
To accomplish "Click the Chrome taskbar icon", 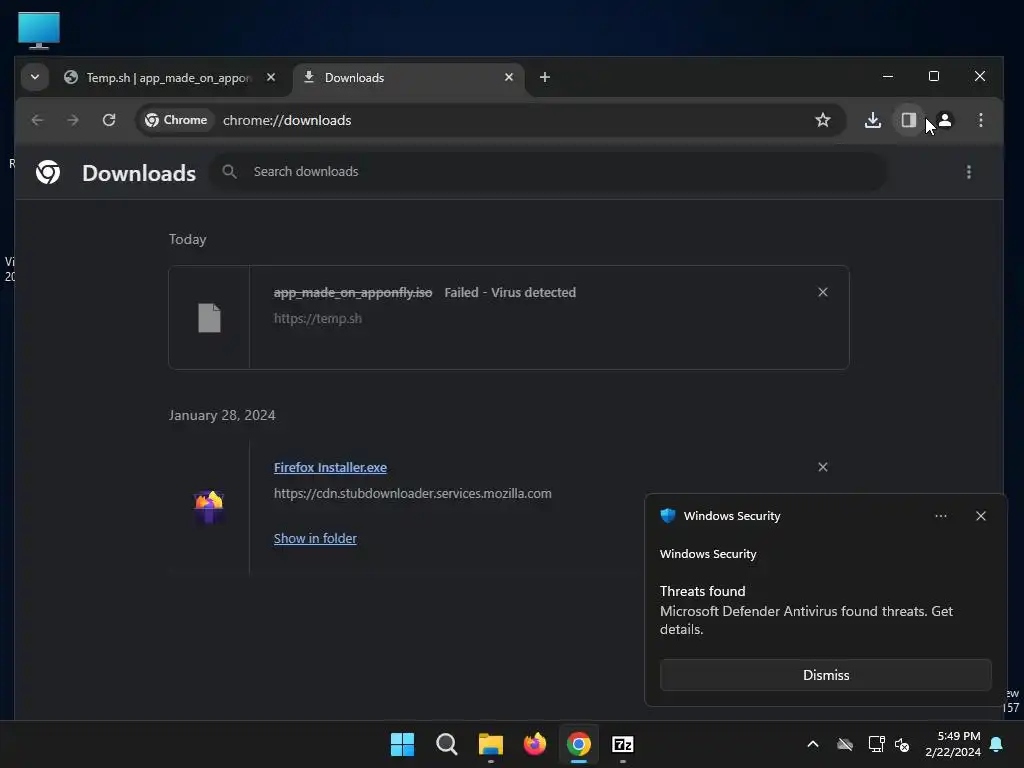I will [579, 744].
